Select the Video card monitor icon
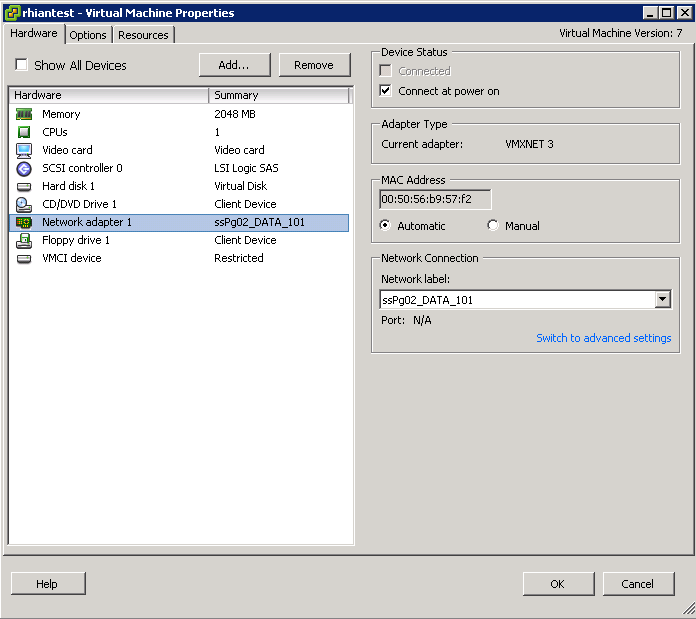The width and height of the screenshot is (696, 619). pos(24,150)
